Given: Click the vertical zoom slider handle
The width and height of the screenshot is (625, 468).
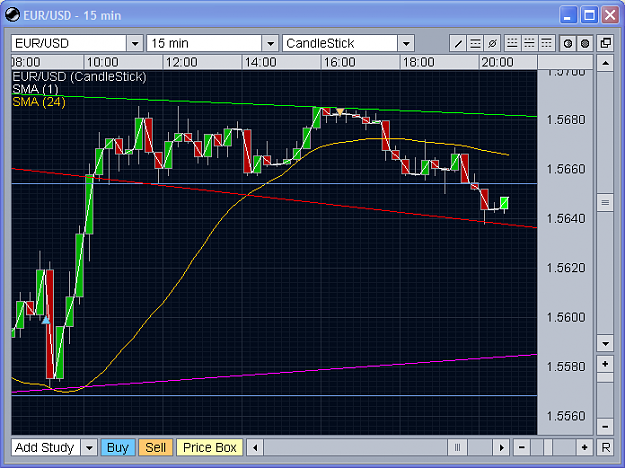Looking at the screenshot, I should tap(605, 378).
